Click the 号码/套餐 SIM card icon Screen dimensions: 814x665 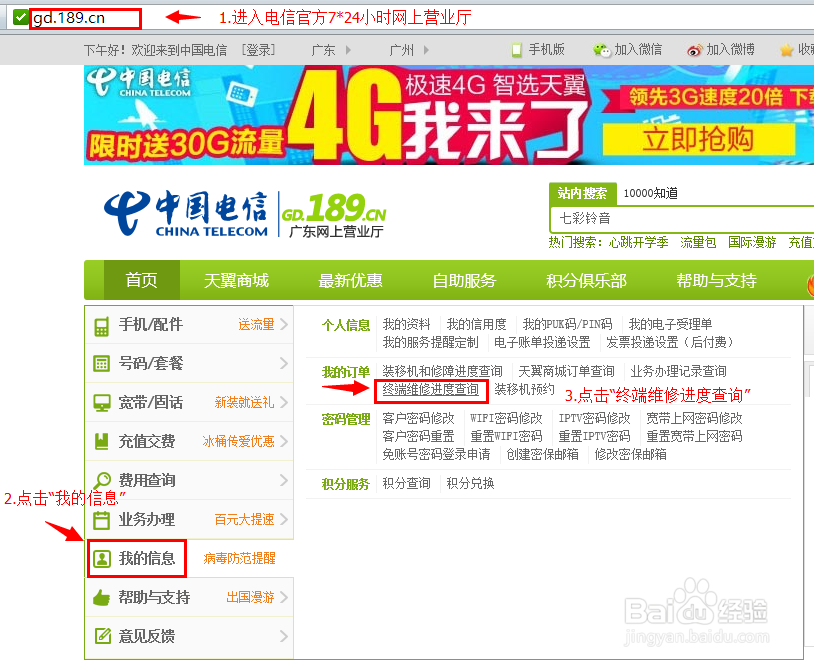click(102, 362)
